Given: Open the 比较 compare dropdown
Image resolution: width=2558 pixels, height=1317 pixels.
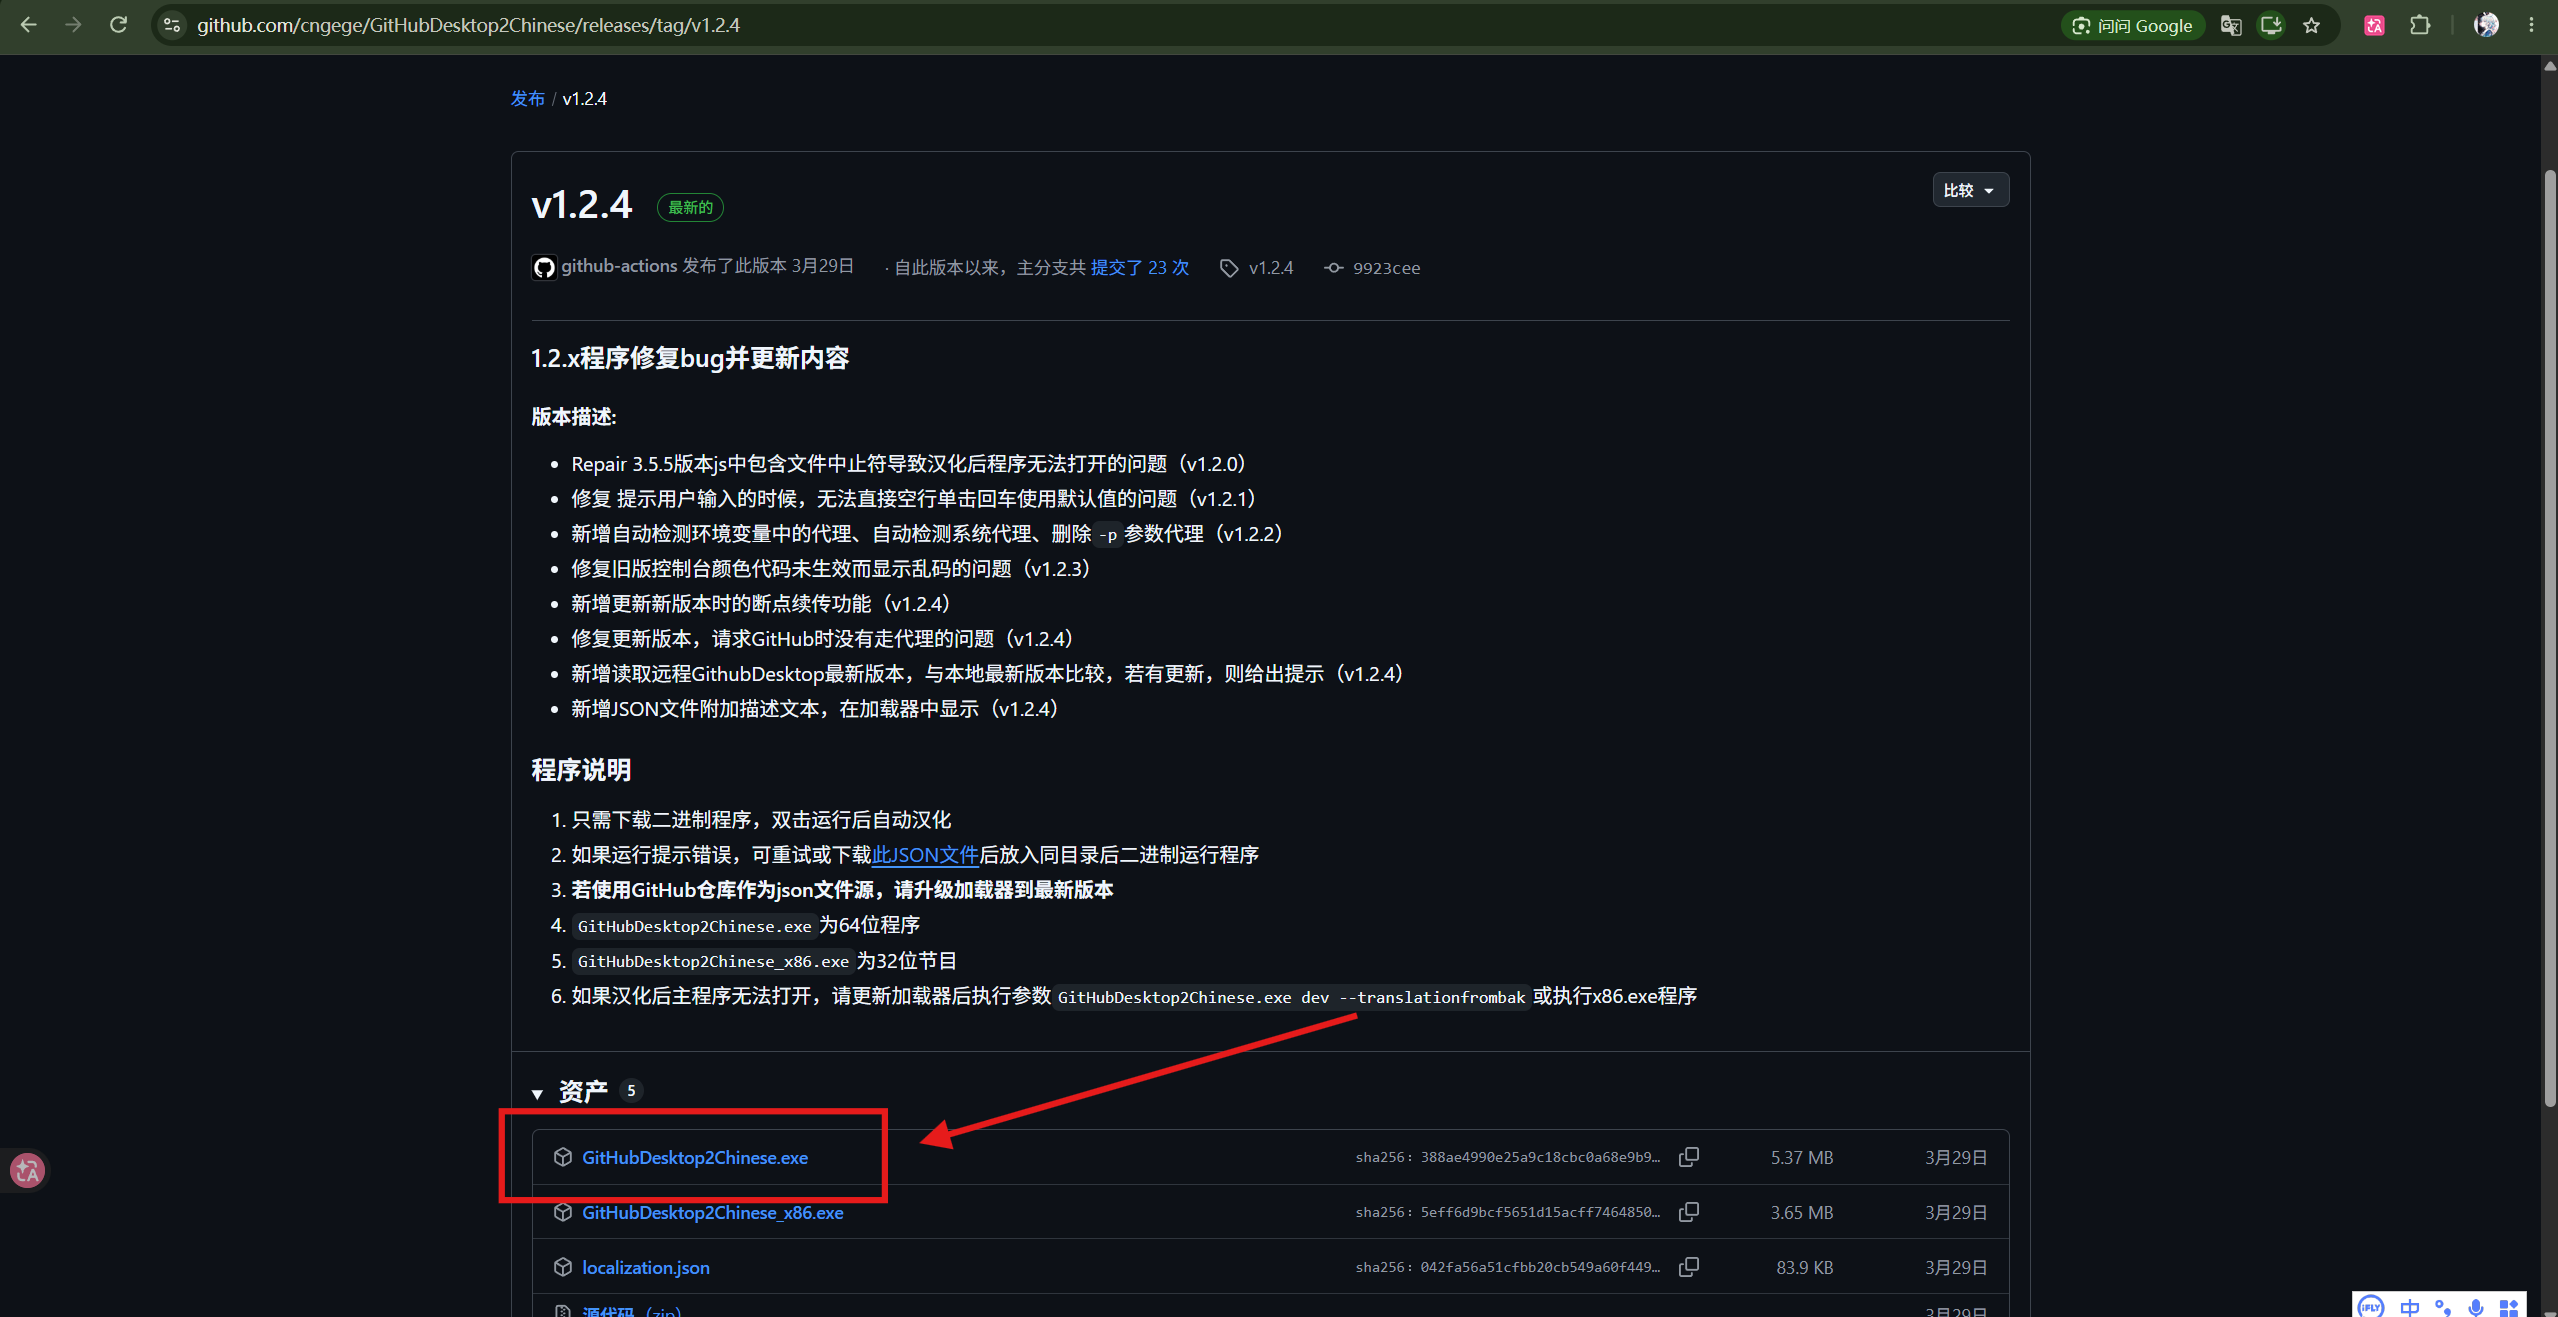Looking at the screenshot, I should tap(1969, 190).
